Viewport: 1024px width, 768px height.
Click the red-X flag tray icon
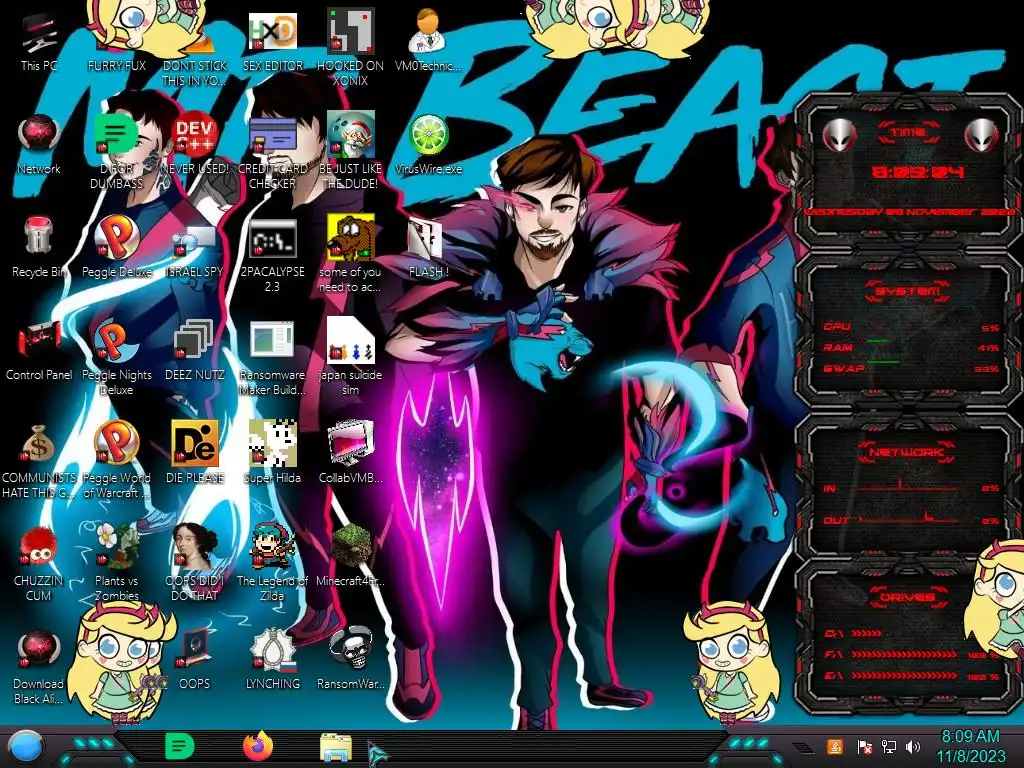[863, 746]
